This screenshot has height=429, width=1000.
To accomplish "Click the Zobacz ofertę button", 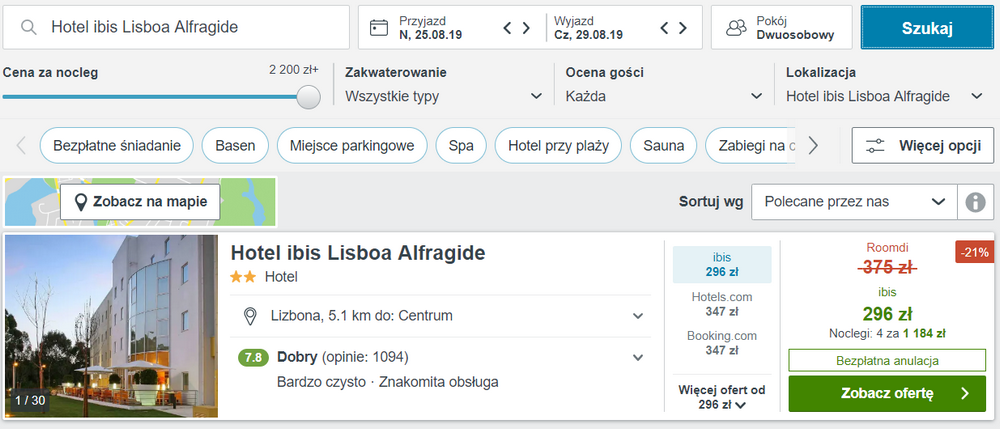I will coord(887,393).
